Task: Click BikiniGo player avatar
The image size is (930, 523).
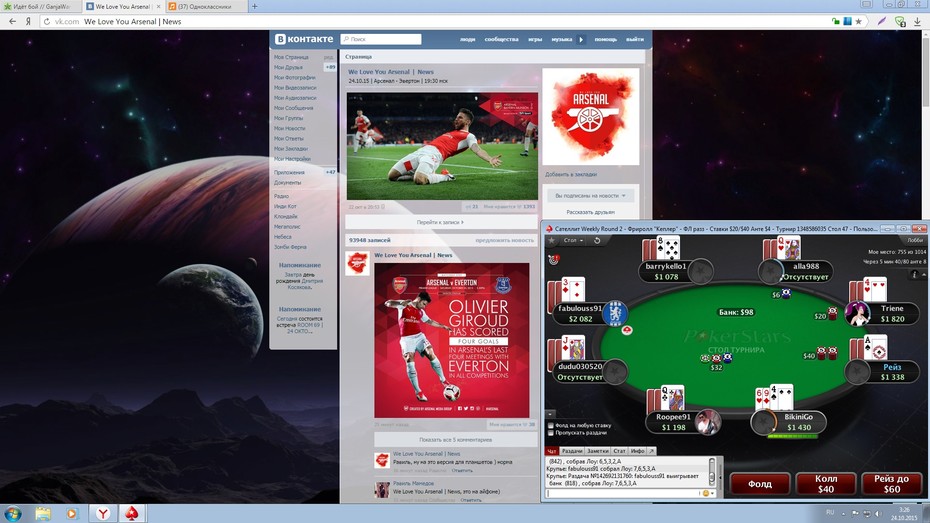Action: click(x=763, y=422)
